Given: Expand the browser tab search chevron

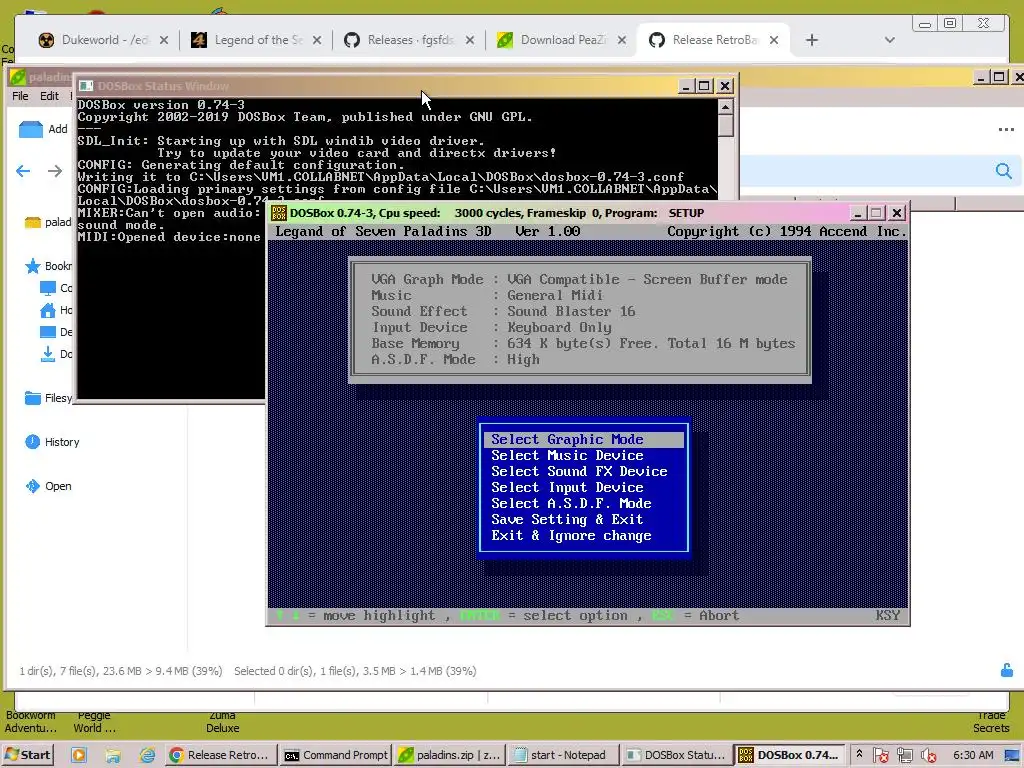Looking at the screenshot, I should pyautogui.click(x=889, y=40).
